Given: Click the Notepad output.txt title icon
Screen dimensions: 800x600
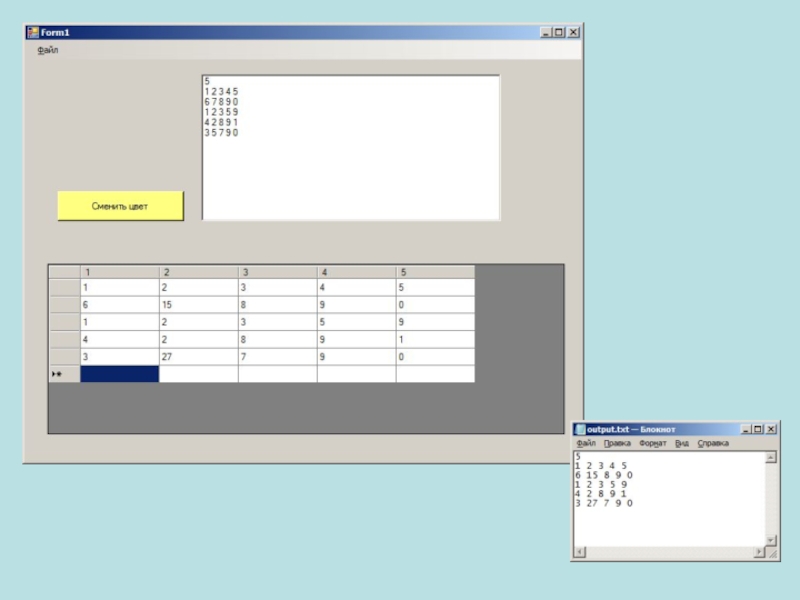Looking at the screenshot, I should pos(580,429).
